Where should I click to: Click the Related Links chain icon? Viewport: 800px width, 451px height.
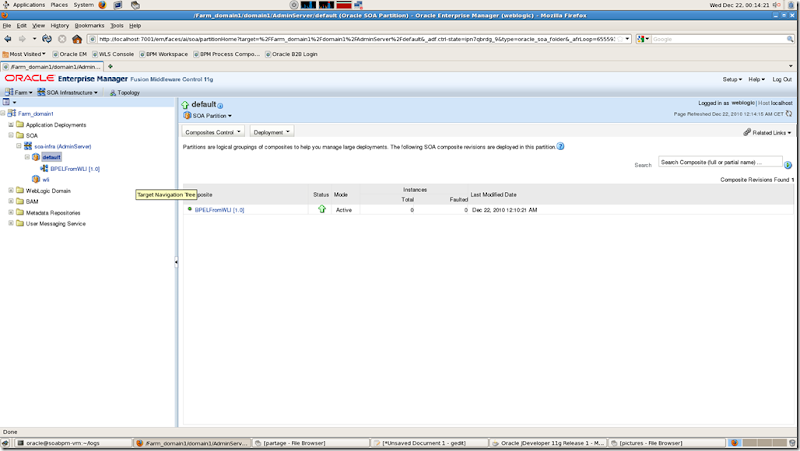tap(747, 132)
